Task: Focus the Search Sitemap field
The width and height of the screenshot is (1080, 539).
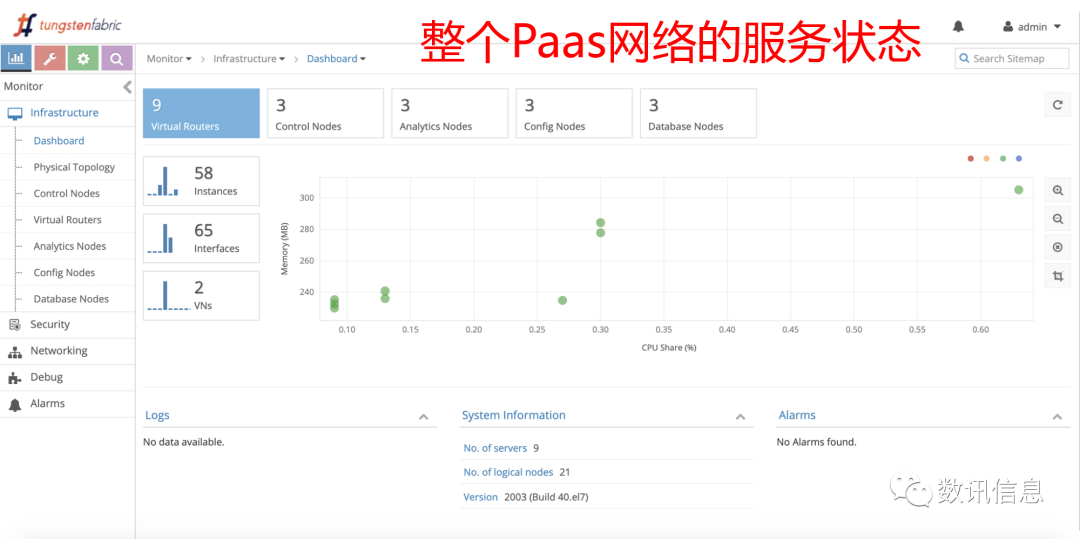Action: click(1012, 59)
